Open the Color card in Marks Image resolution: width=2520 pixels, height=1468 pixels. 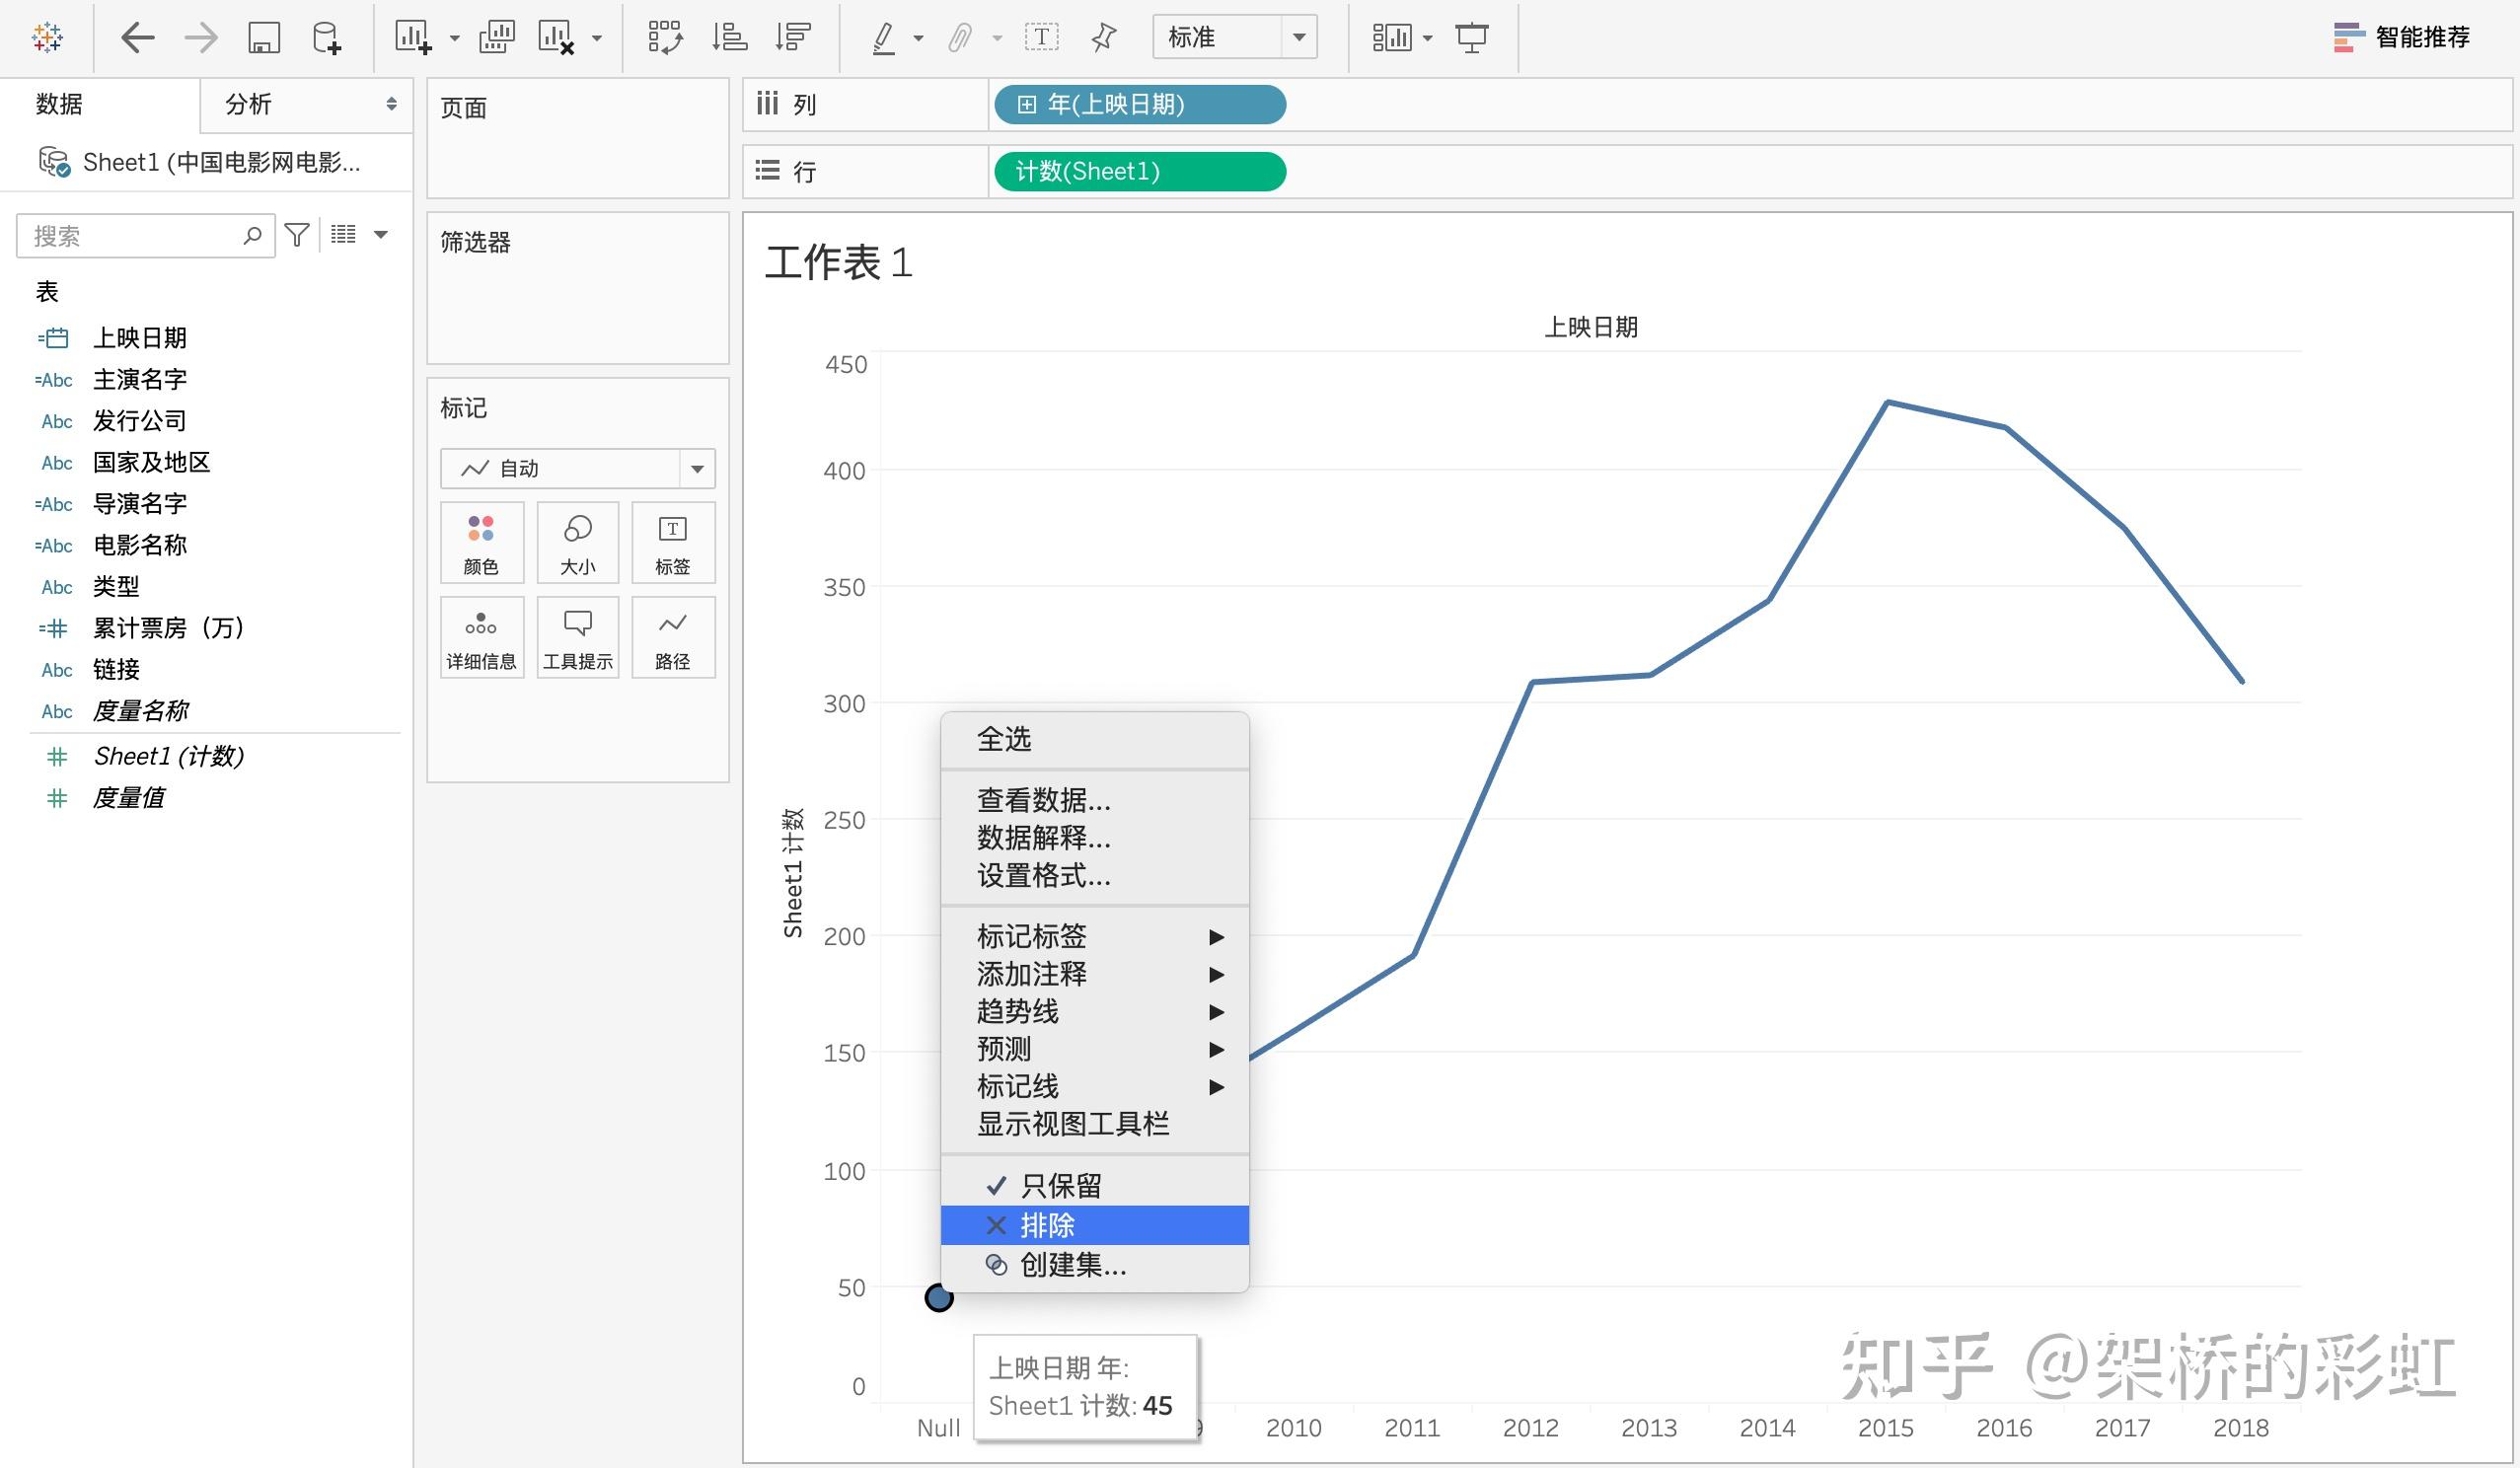[481, 542]
